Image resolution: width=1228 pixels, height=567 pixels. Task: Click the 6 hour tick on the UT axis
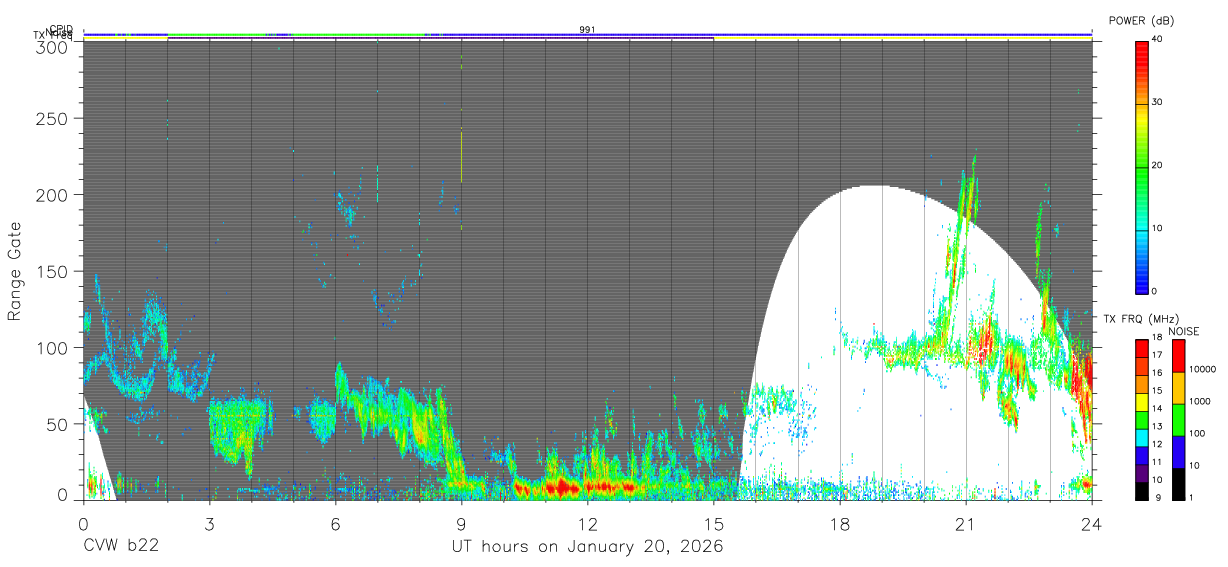(x=335, y=523)
